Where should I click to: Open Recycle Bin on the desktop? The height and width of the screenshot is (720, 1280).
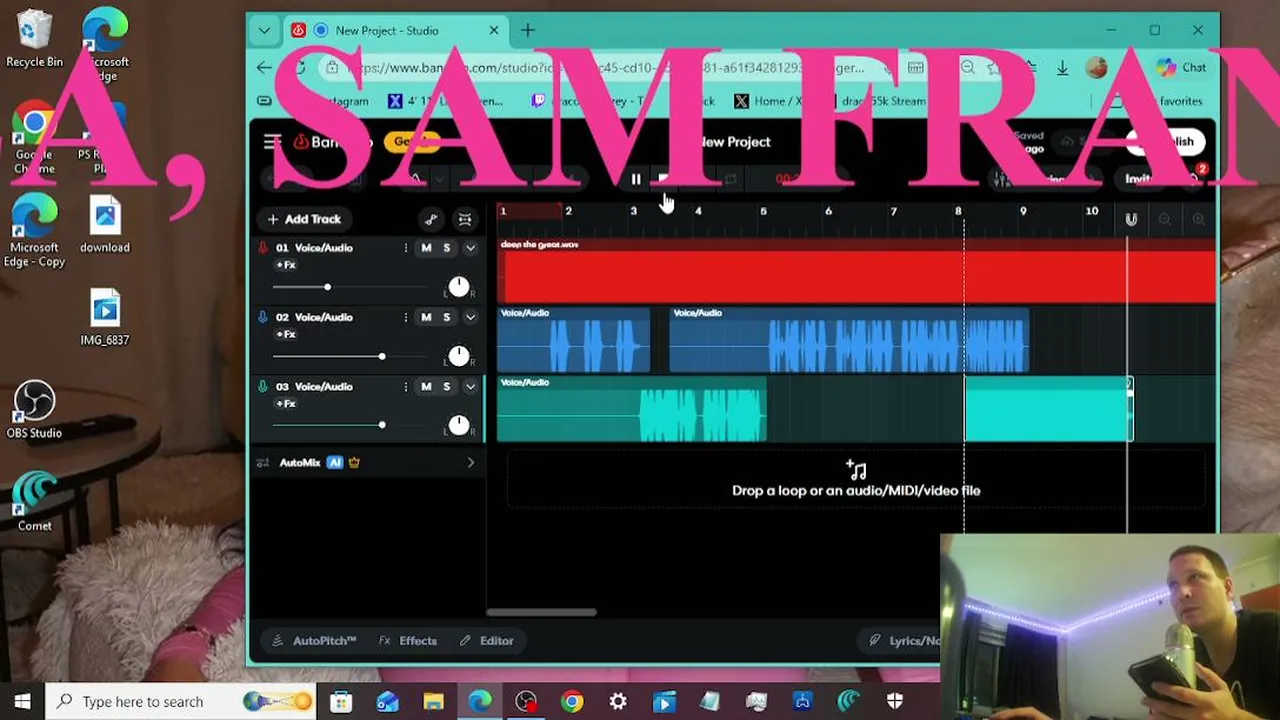click(x=34, y=38)
